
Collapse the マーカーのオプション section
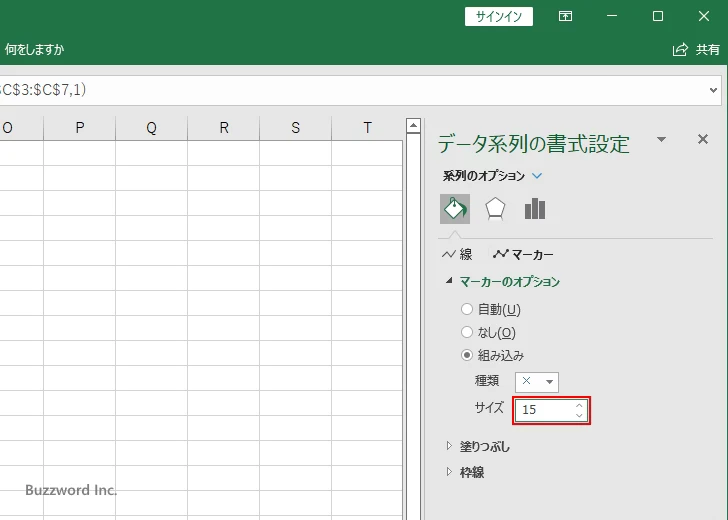449,280
